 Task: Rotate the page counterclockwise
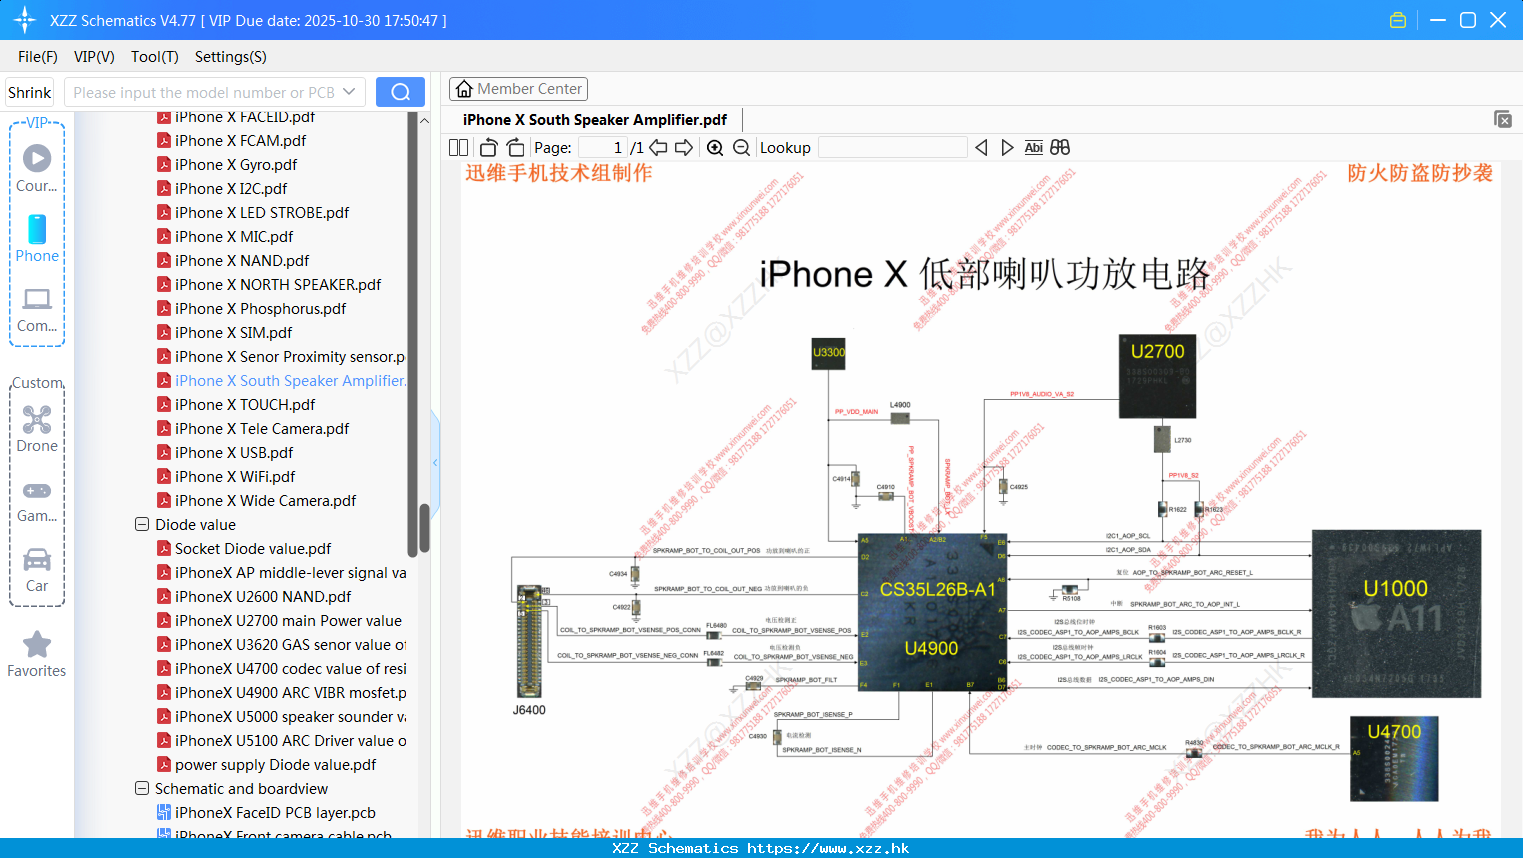(x=488, y=148)
